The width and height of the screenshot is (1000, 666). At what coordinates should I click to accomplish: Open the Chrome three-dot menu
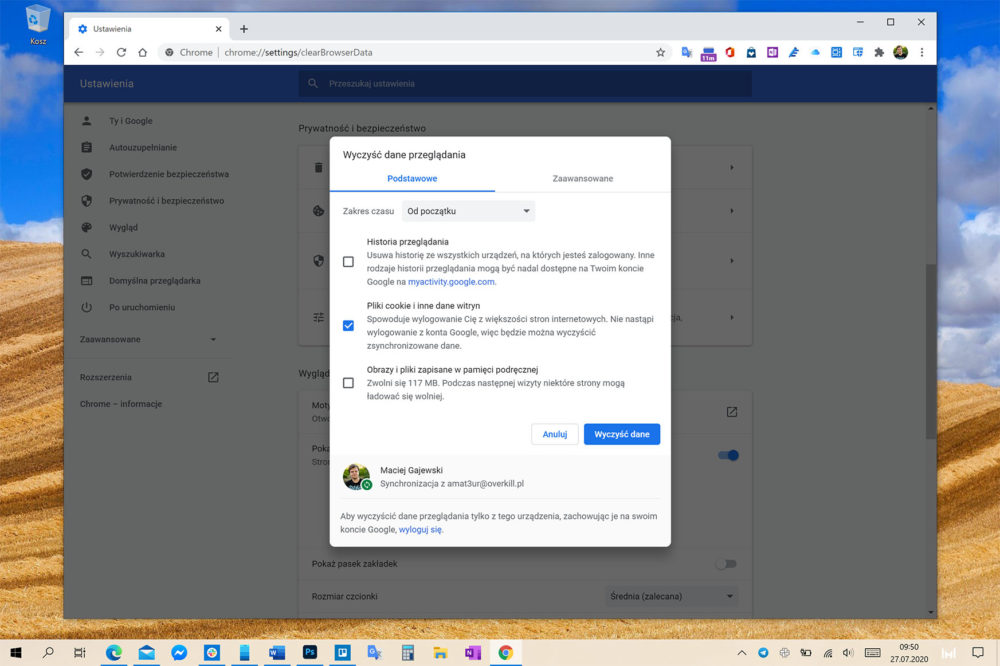(x=922, y=52)
